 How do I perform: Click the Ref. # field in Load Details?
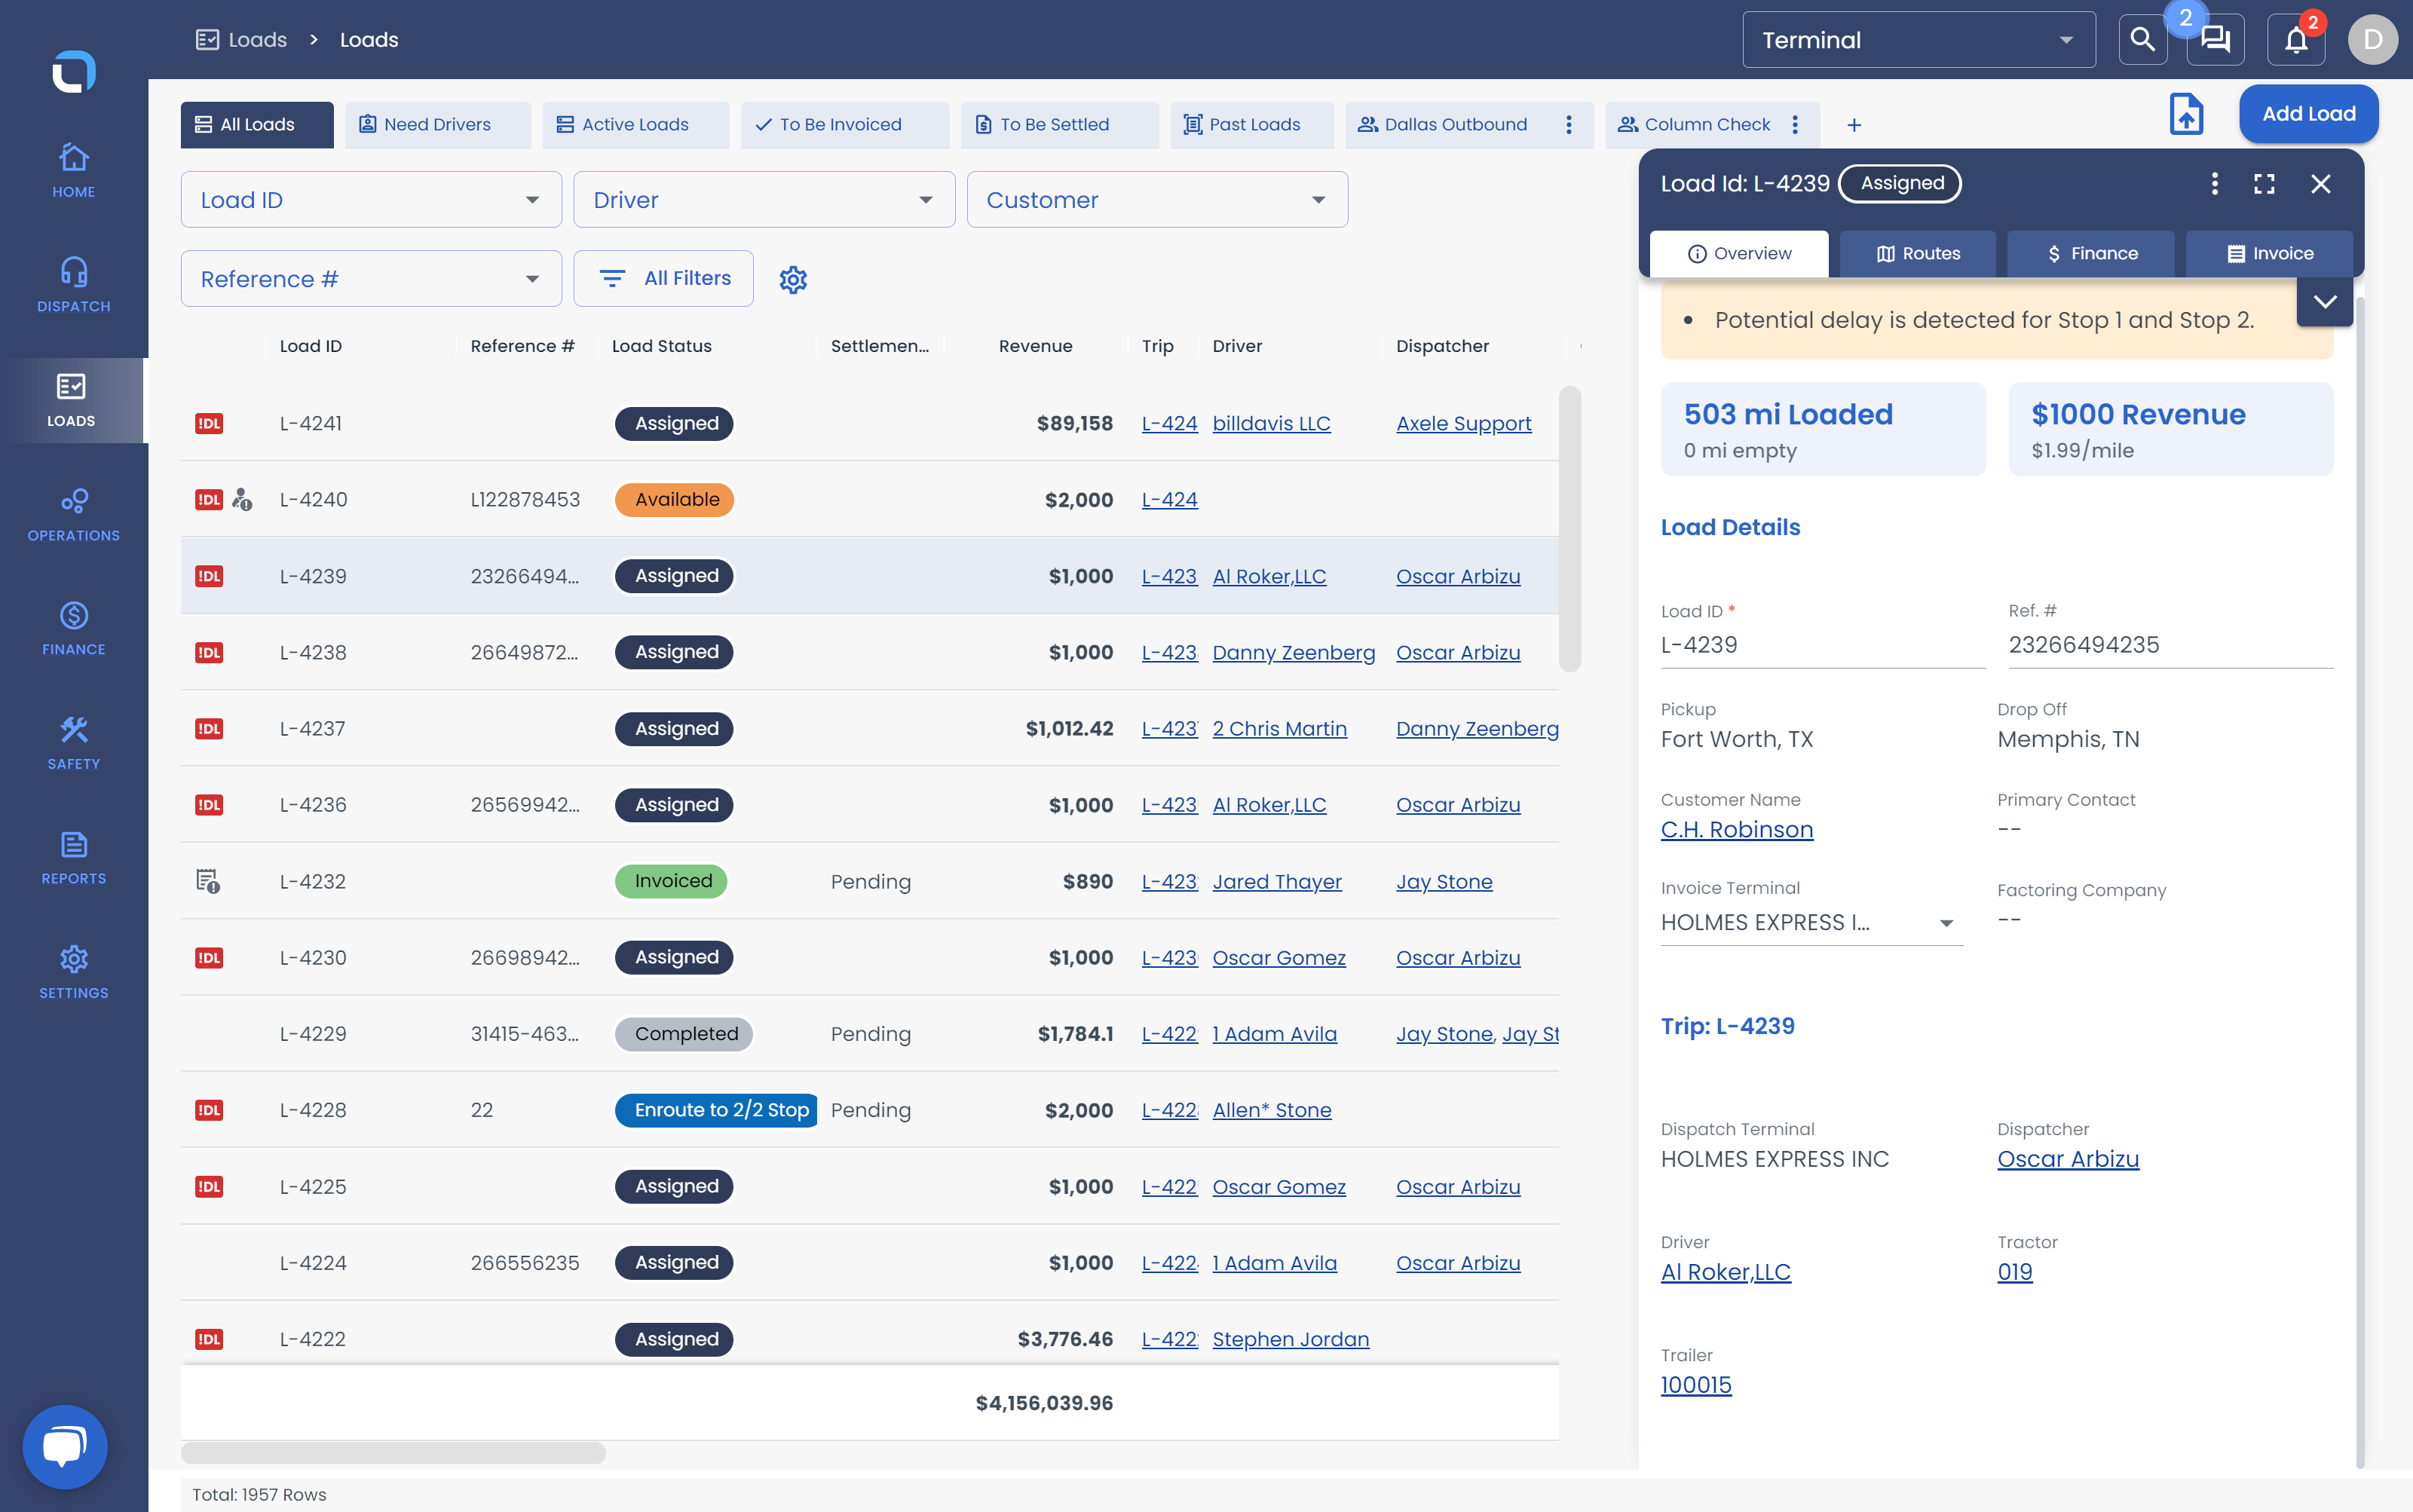pyautogui.click(x=2170, y=645)
